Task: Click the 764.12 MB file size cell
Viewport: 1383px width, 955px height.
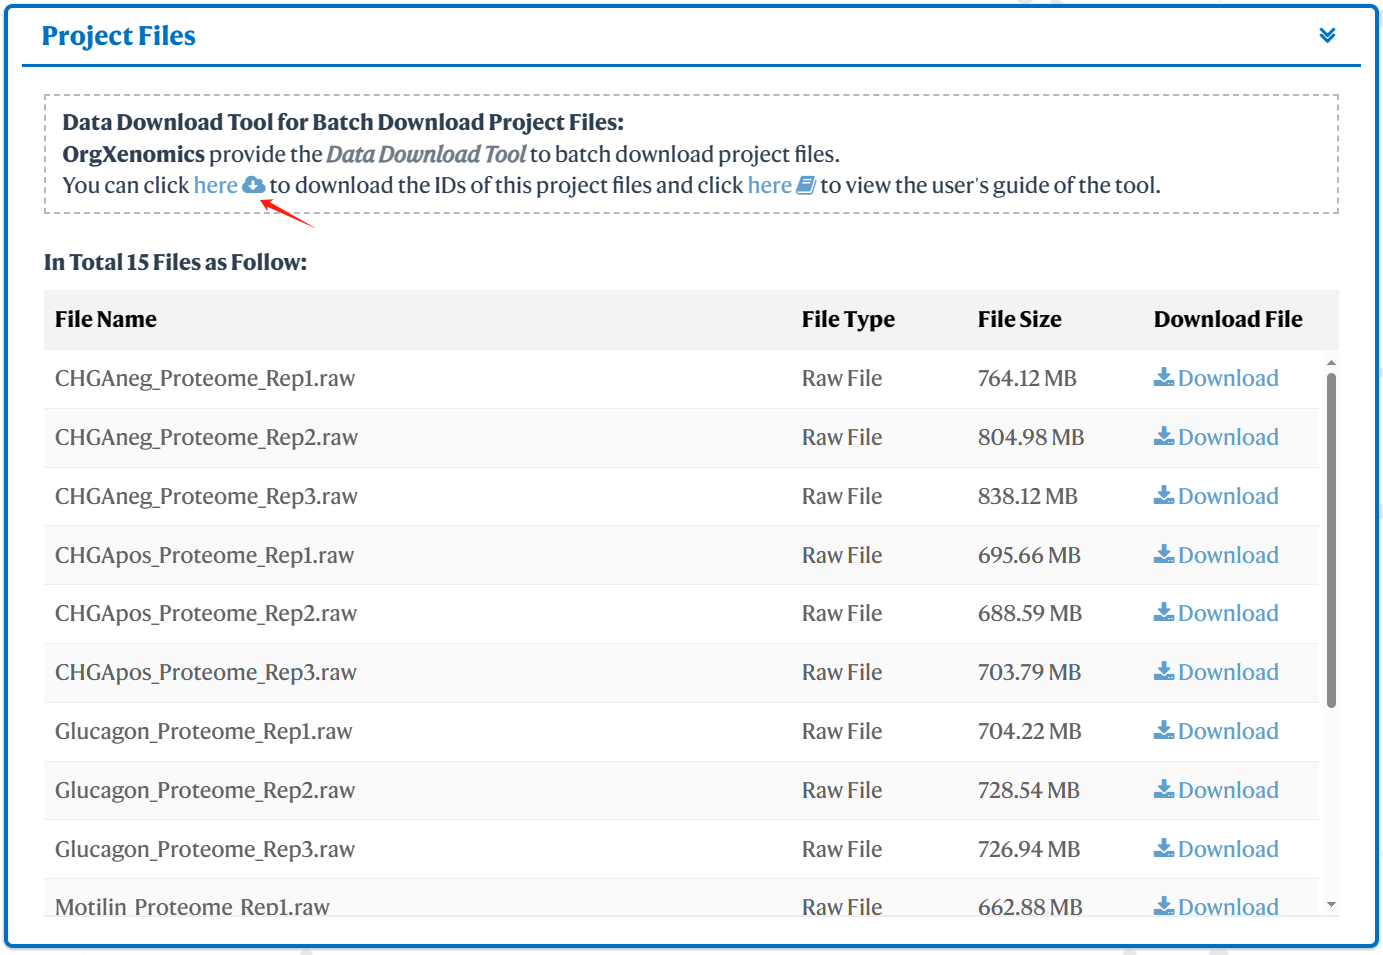Action: 1027,378
